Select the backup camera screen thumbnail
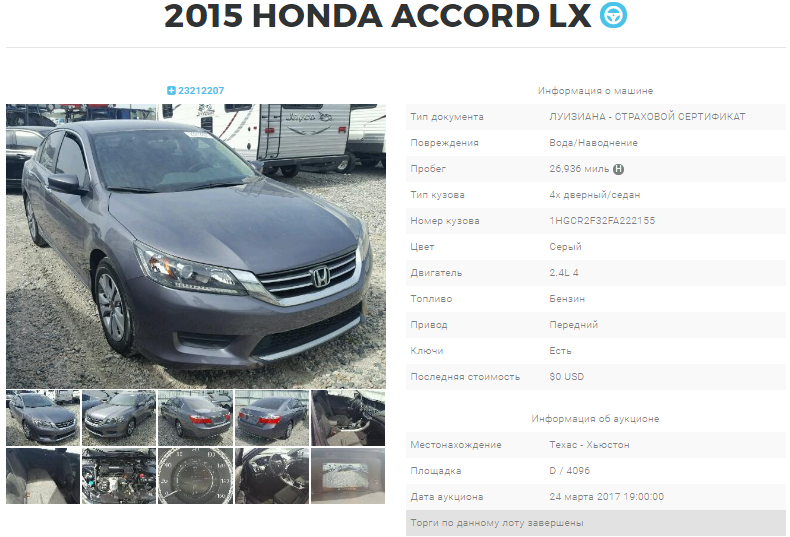790x537 pixels. point(348,476)
